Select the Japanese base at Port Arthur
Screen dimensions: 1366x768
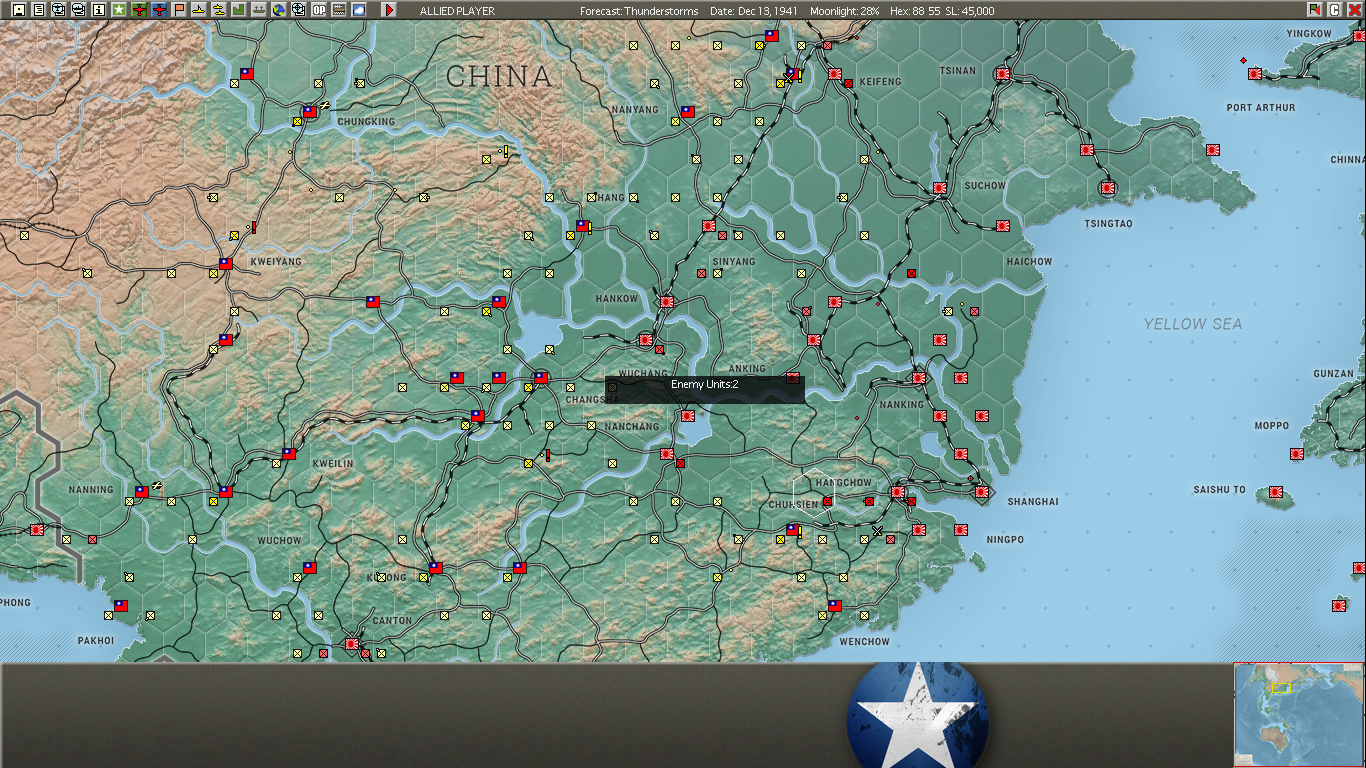(1254, 73)
